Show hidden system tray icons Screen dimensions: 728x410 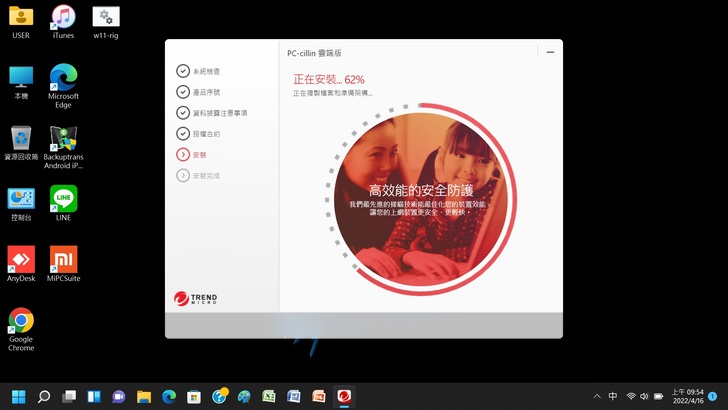tap(597, 396)
